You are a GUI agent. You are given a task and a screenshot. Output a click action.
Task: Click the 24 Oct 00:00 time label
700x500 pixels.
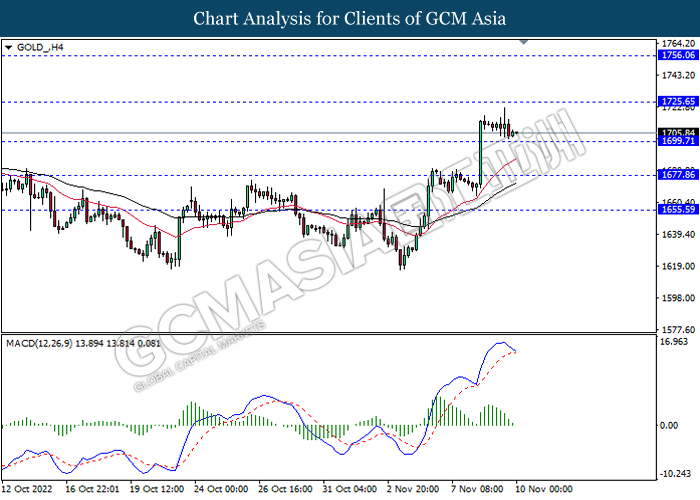click(221, 489)
